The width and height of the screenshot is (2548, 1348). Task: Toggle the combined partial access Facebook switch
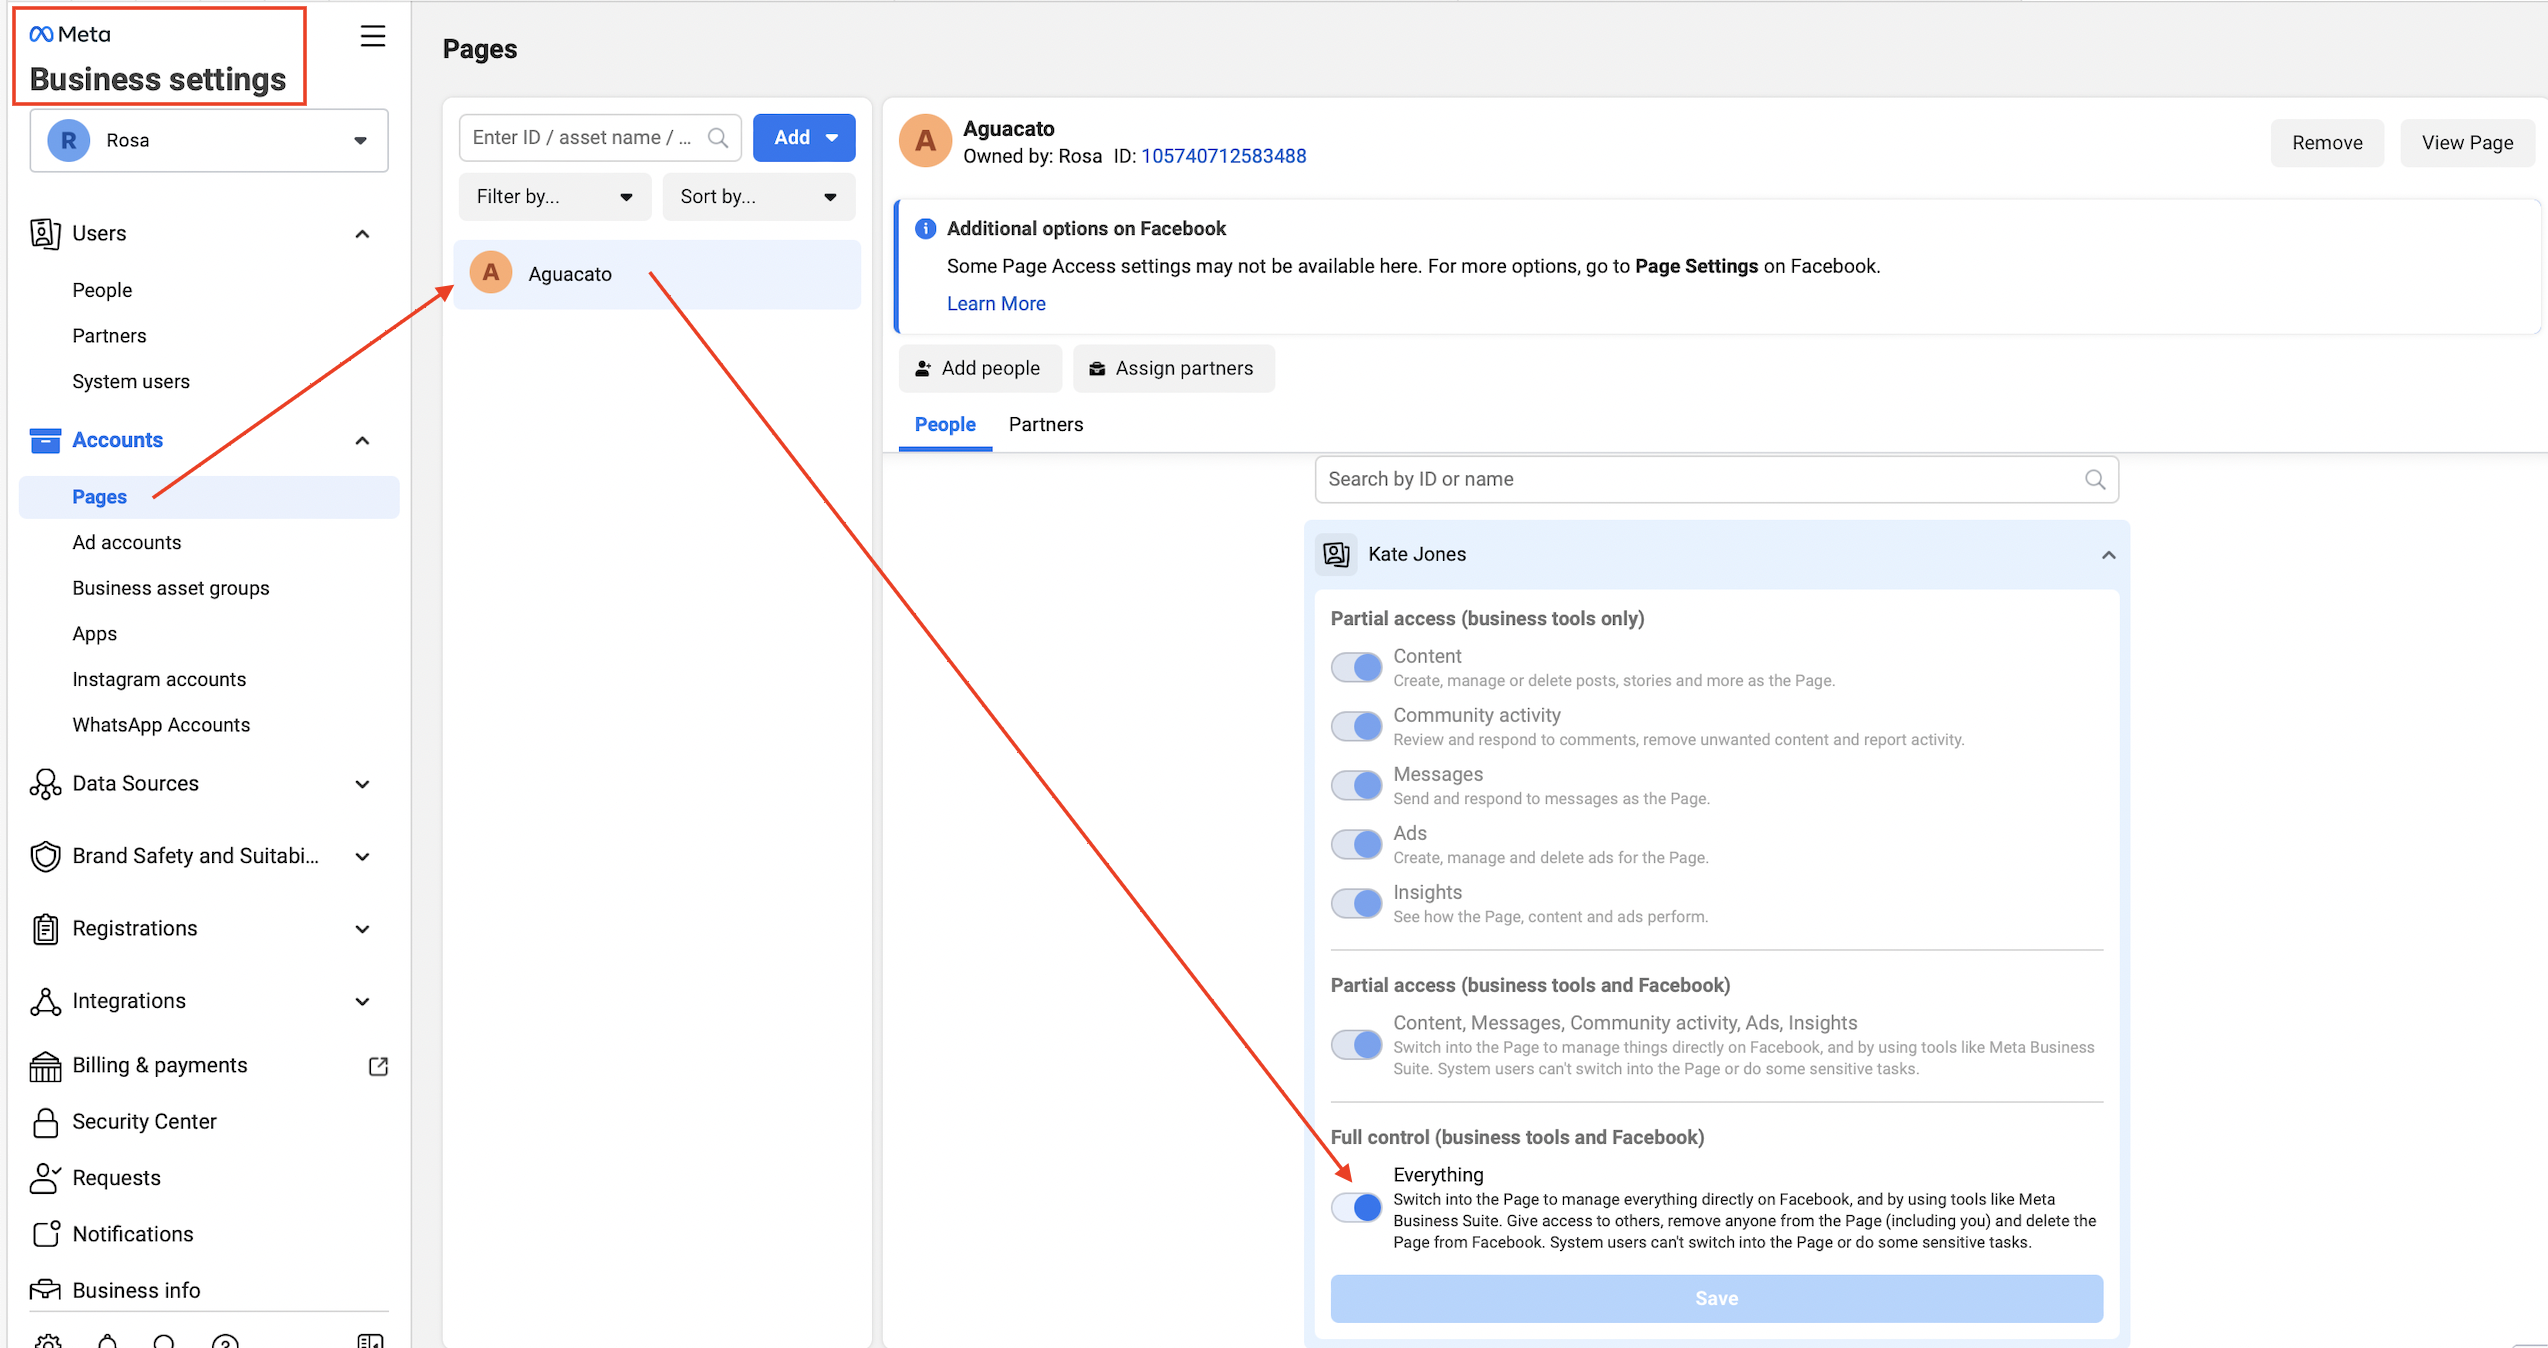[x=1356, y=1046]
